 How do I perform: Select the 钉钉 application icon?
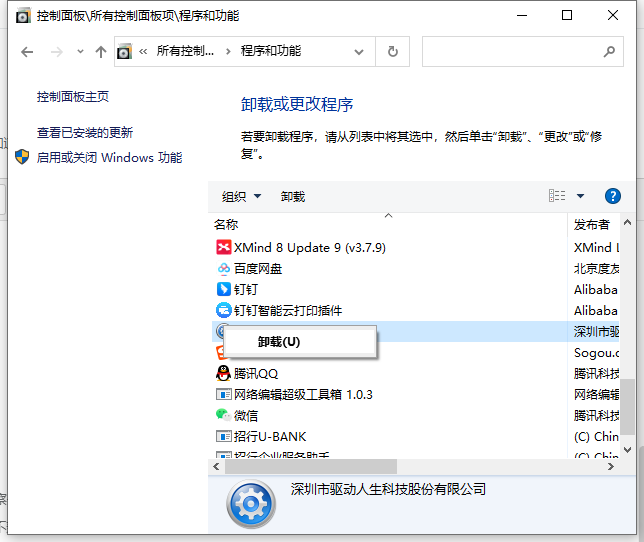[x=223, y=289]
